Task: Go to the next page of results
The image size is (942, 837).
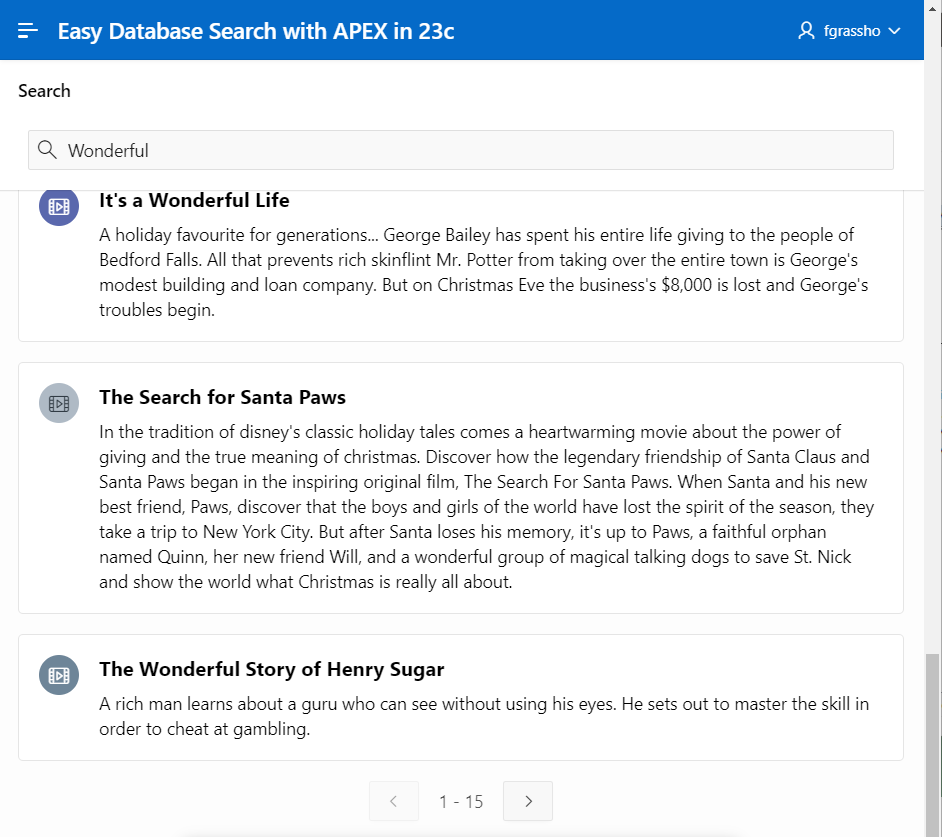Action: click(x=528, y=801)
